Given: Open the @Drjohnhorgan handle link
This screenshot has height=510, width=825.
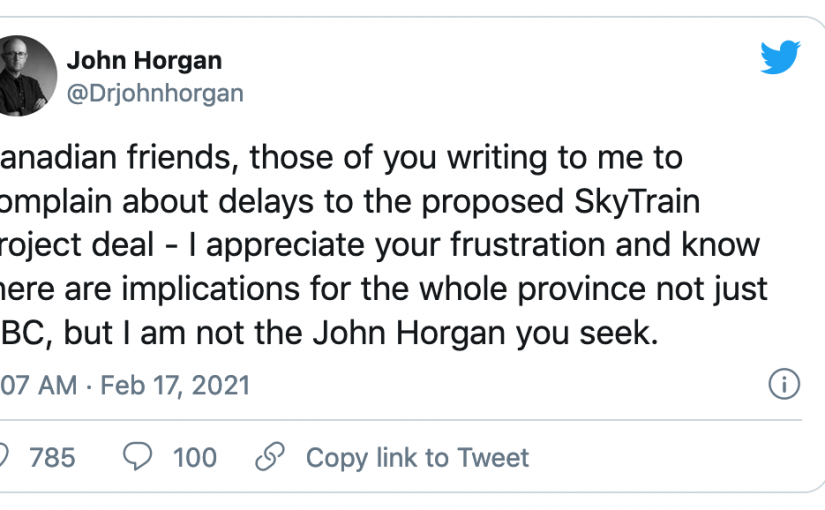Looking at the screenshot, I should (154, 93).
